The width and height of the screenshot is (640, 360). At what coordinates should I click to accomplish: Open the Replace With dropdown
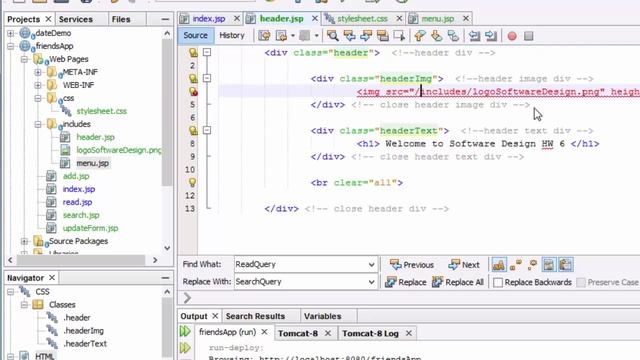[x=371, y=282]
